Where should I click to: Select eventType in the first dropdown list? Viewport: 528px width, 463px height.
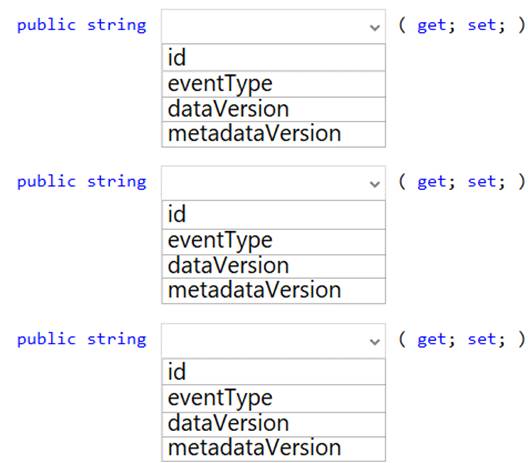coord(273,84)
